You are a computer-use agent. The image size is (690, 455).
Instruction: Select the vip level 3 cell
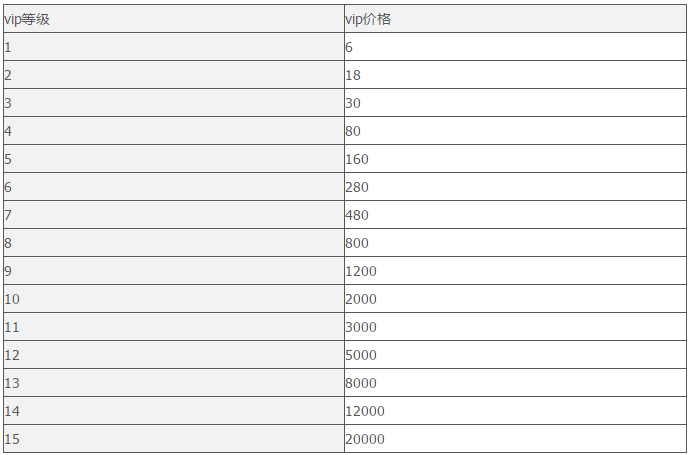pyautogui.click(x=173, y=103)
